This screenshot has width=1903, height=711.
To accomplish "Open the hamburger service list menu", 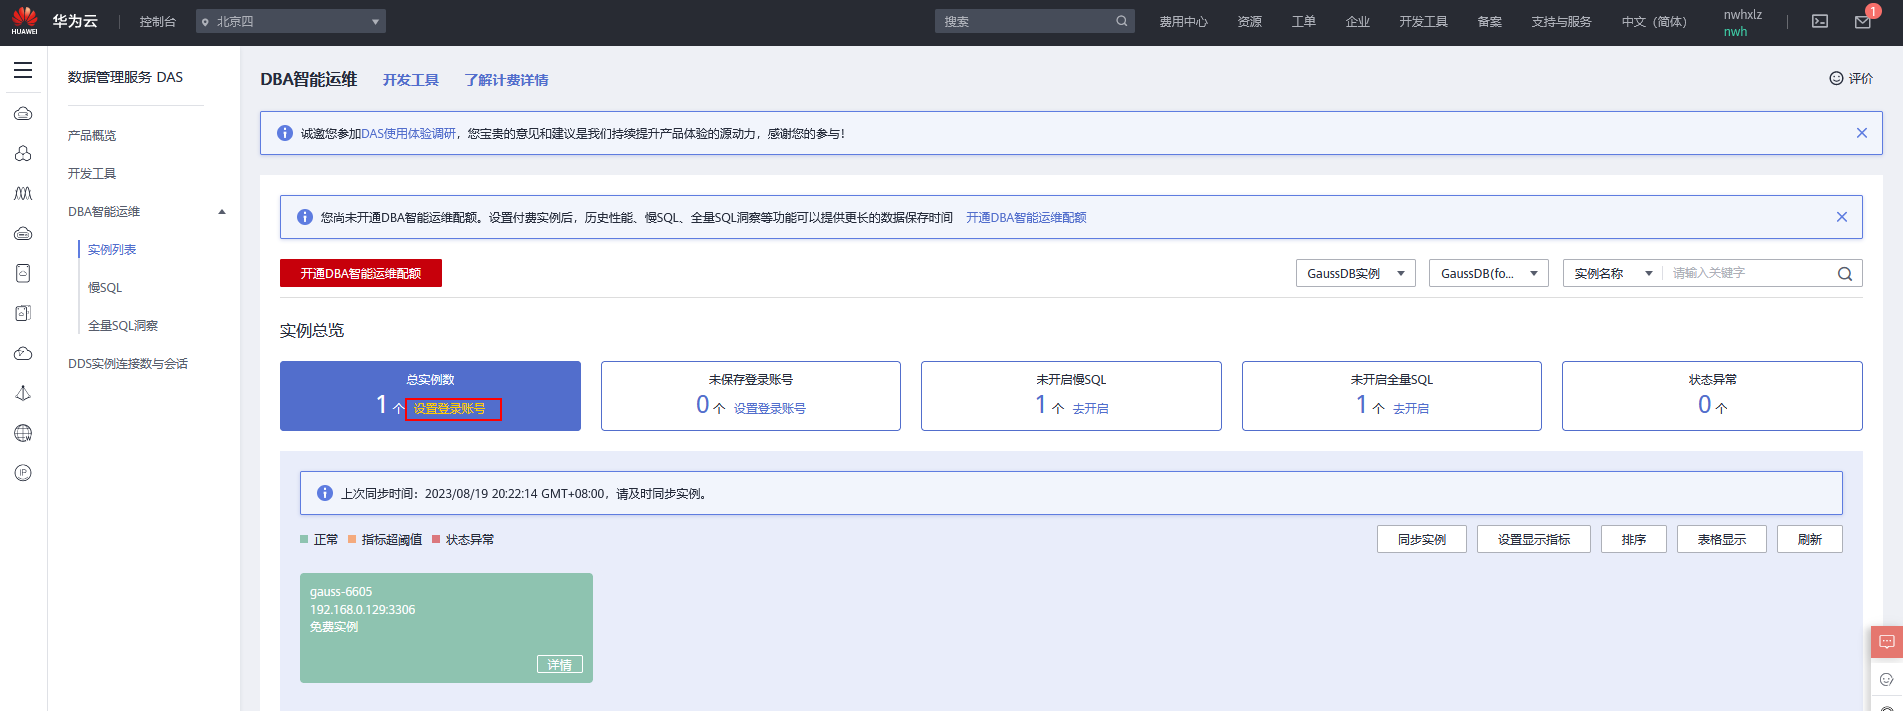I will tap(23, 70).
